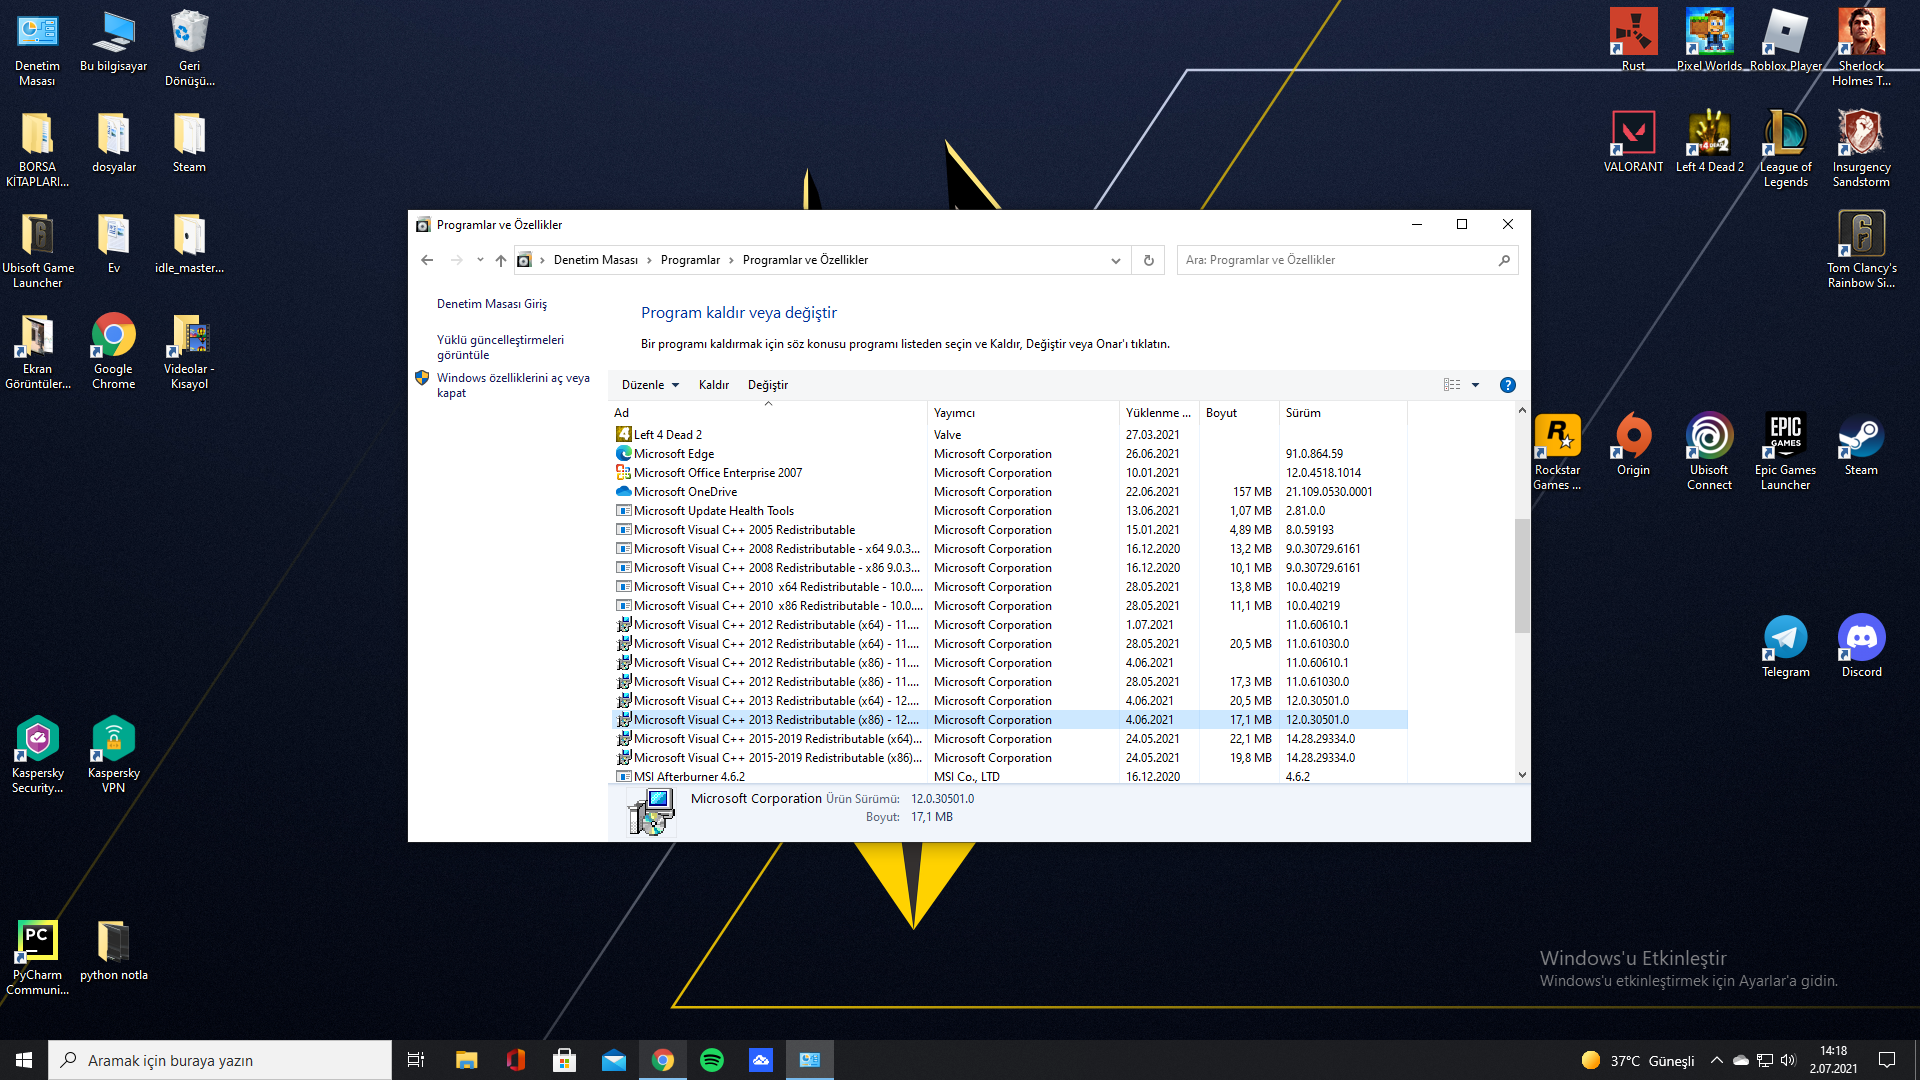Image resolution: width=1920 pixels, height=1080 pixels.
Task: Open Denetim Masası Giriş link
Action: click(491, 304)
